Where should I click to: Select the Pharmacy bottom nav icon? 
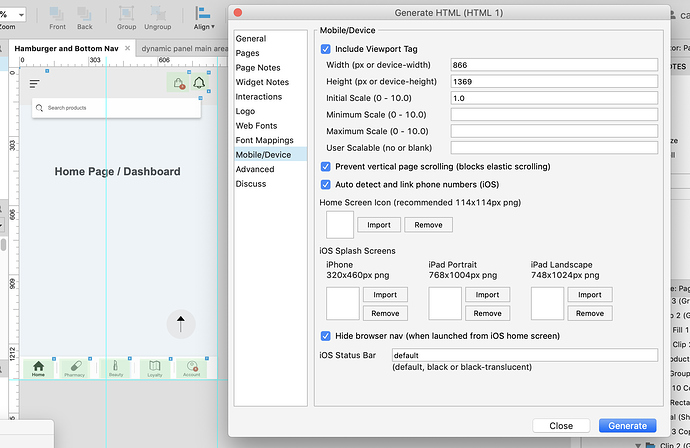point(74,368)
